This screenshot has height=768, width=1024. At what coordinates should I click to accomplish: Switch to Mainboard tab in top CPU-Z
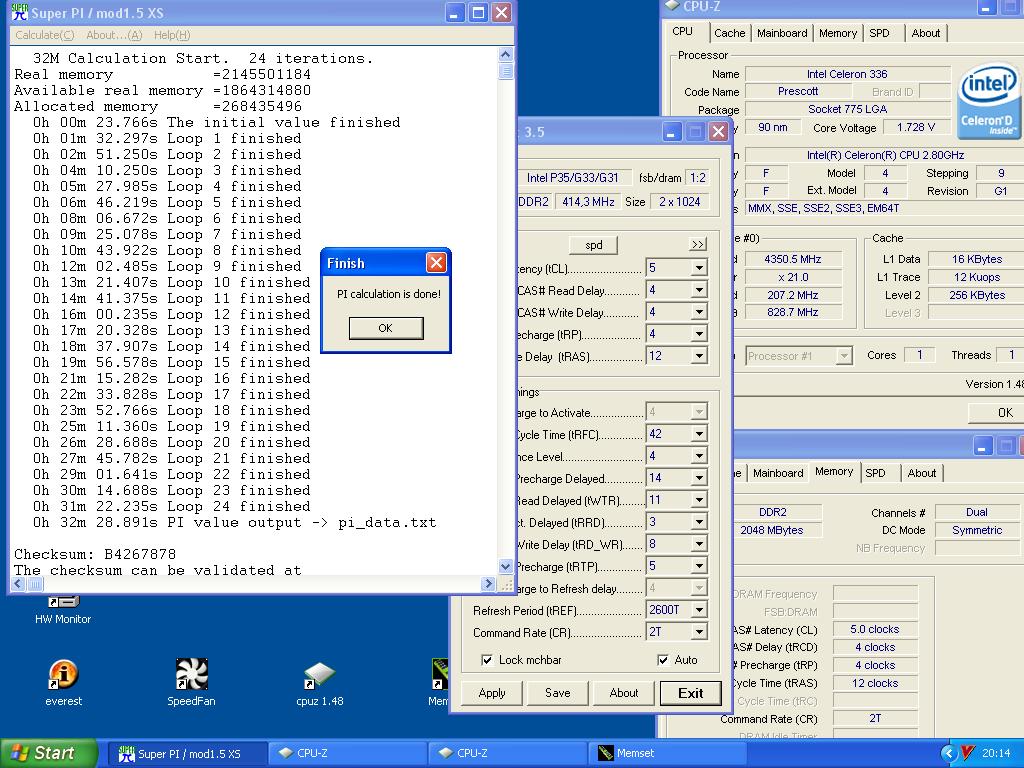782,33
